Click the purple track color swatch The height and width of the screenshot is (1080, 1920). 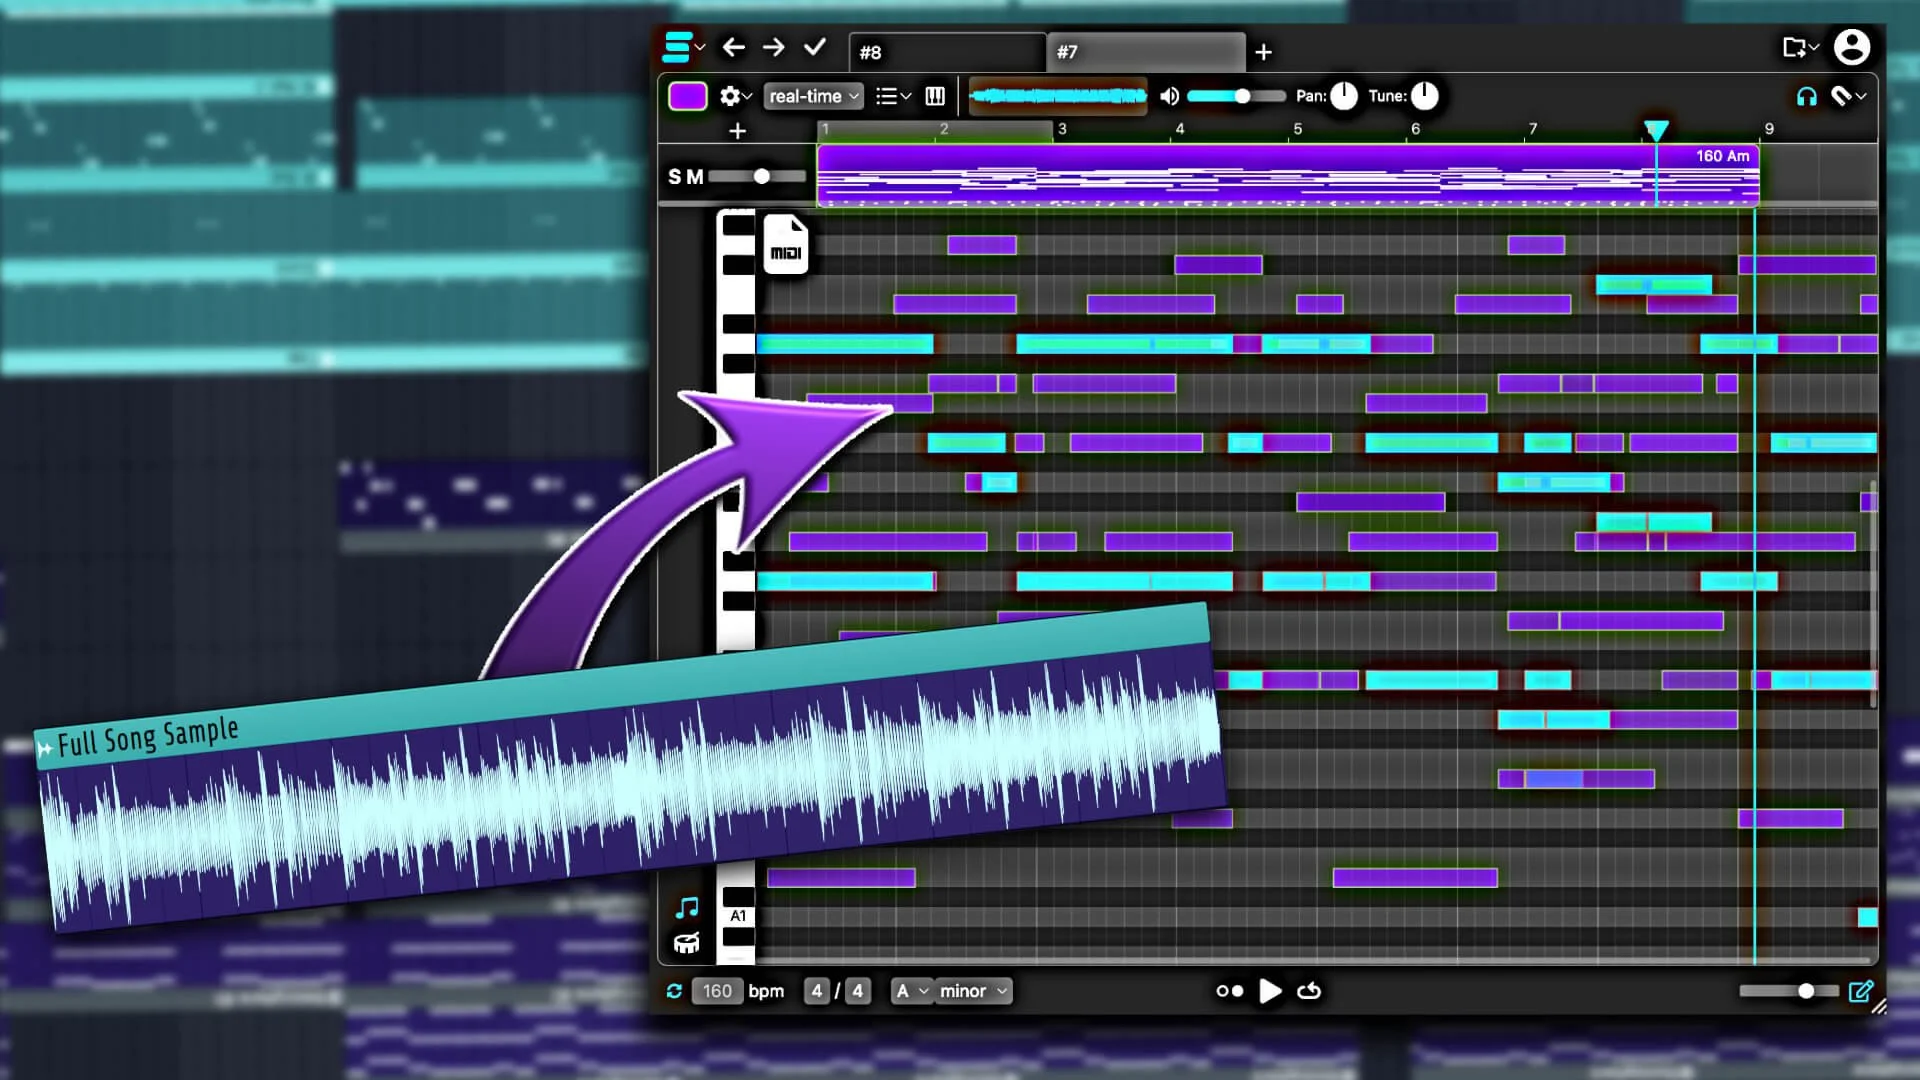[x=688, y=96]
